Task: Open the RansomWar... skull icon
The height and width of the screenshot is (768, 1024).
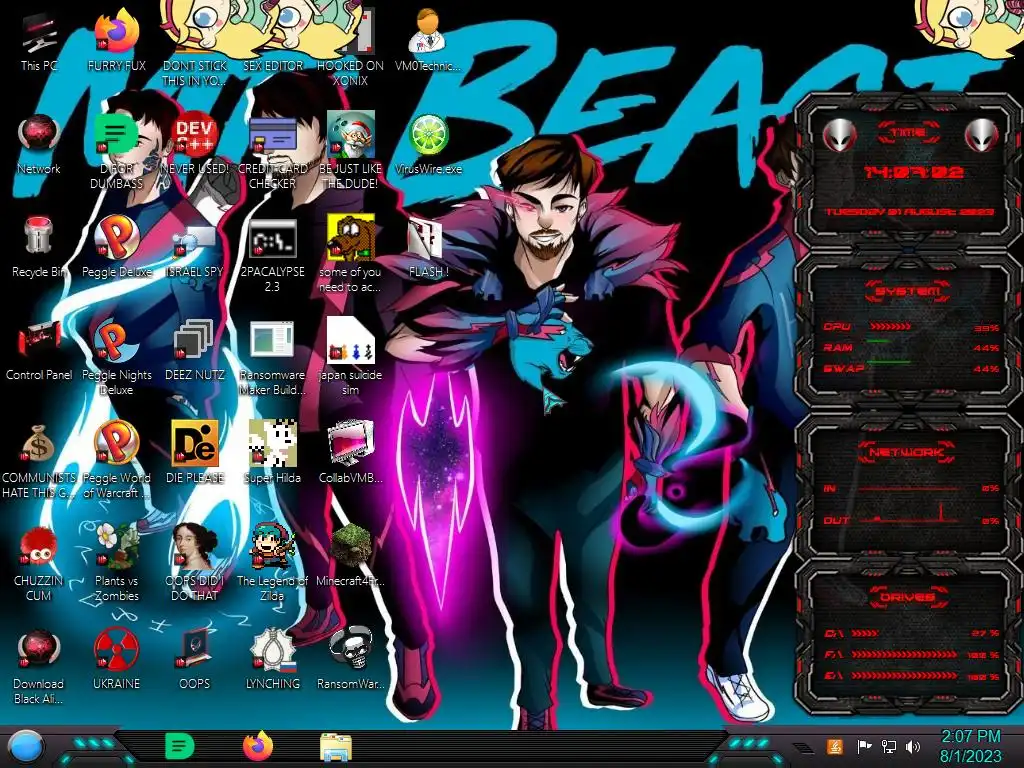Action: click(351, 660)
